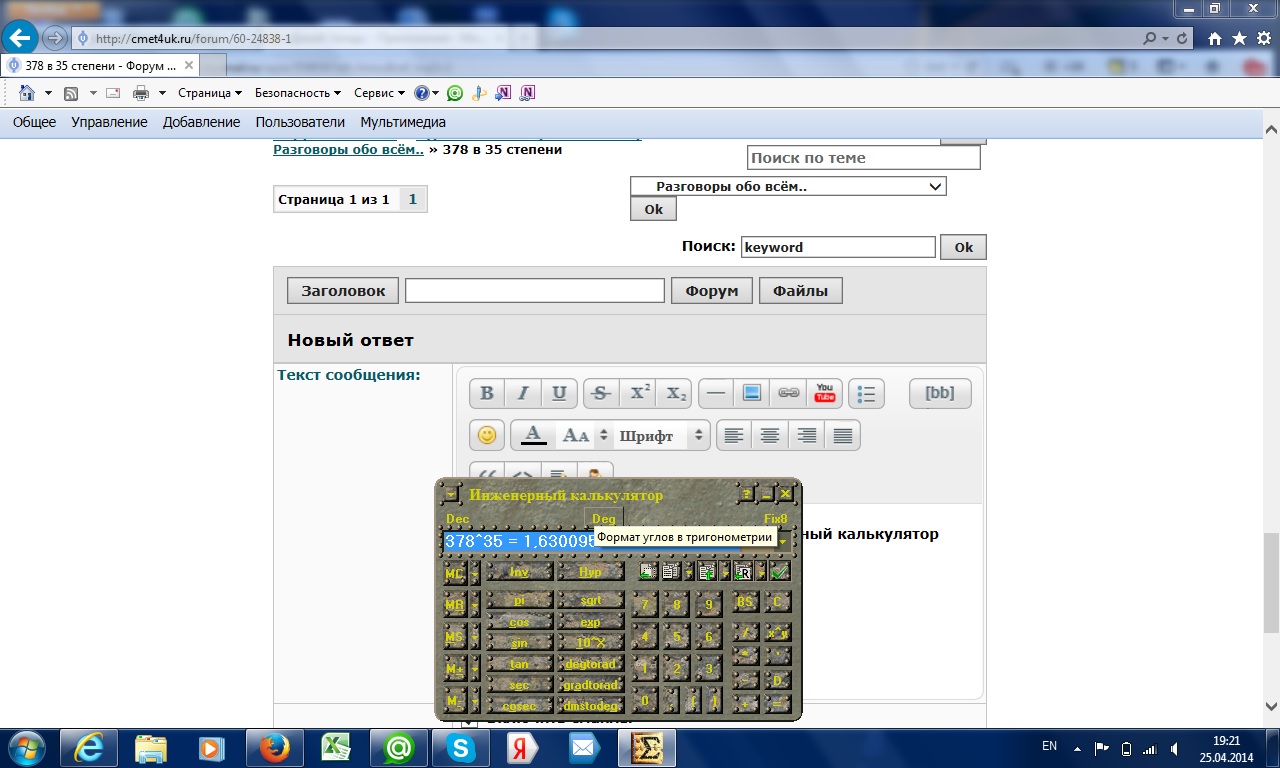Expand the calculator display history dropdown arrow
Viewport: 1280px width, 768px height.
tap(782, 541)
